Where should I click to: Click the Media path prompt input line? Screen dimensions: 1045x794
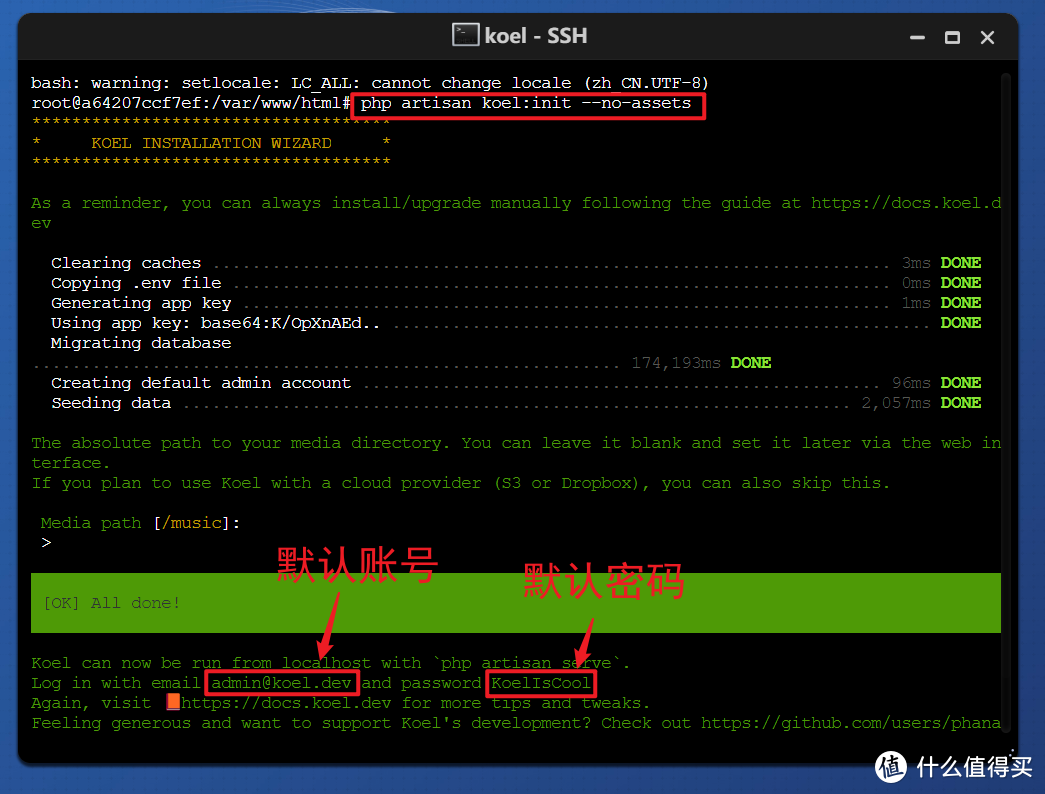point(140,543)
